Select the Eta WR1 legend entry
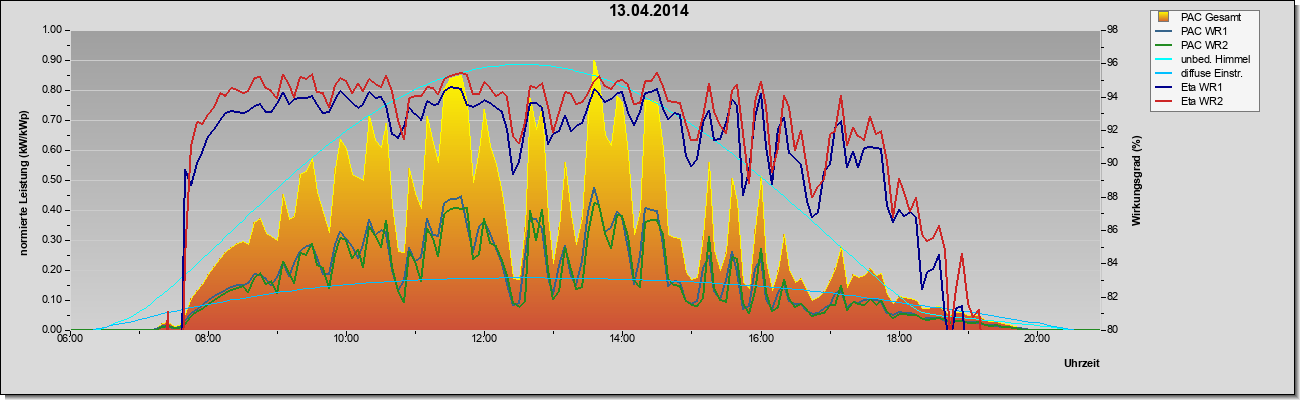This screenshot has width=1300, height=400. click(x=1202, y=87)
